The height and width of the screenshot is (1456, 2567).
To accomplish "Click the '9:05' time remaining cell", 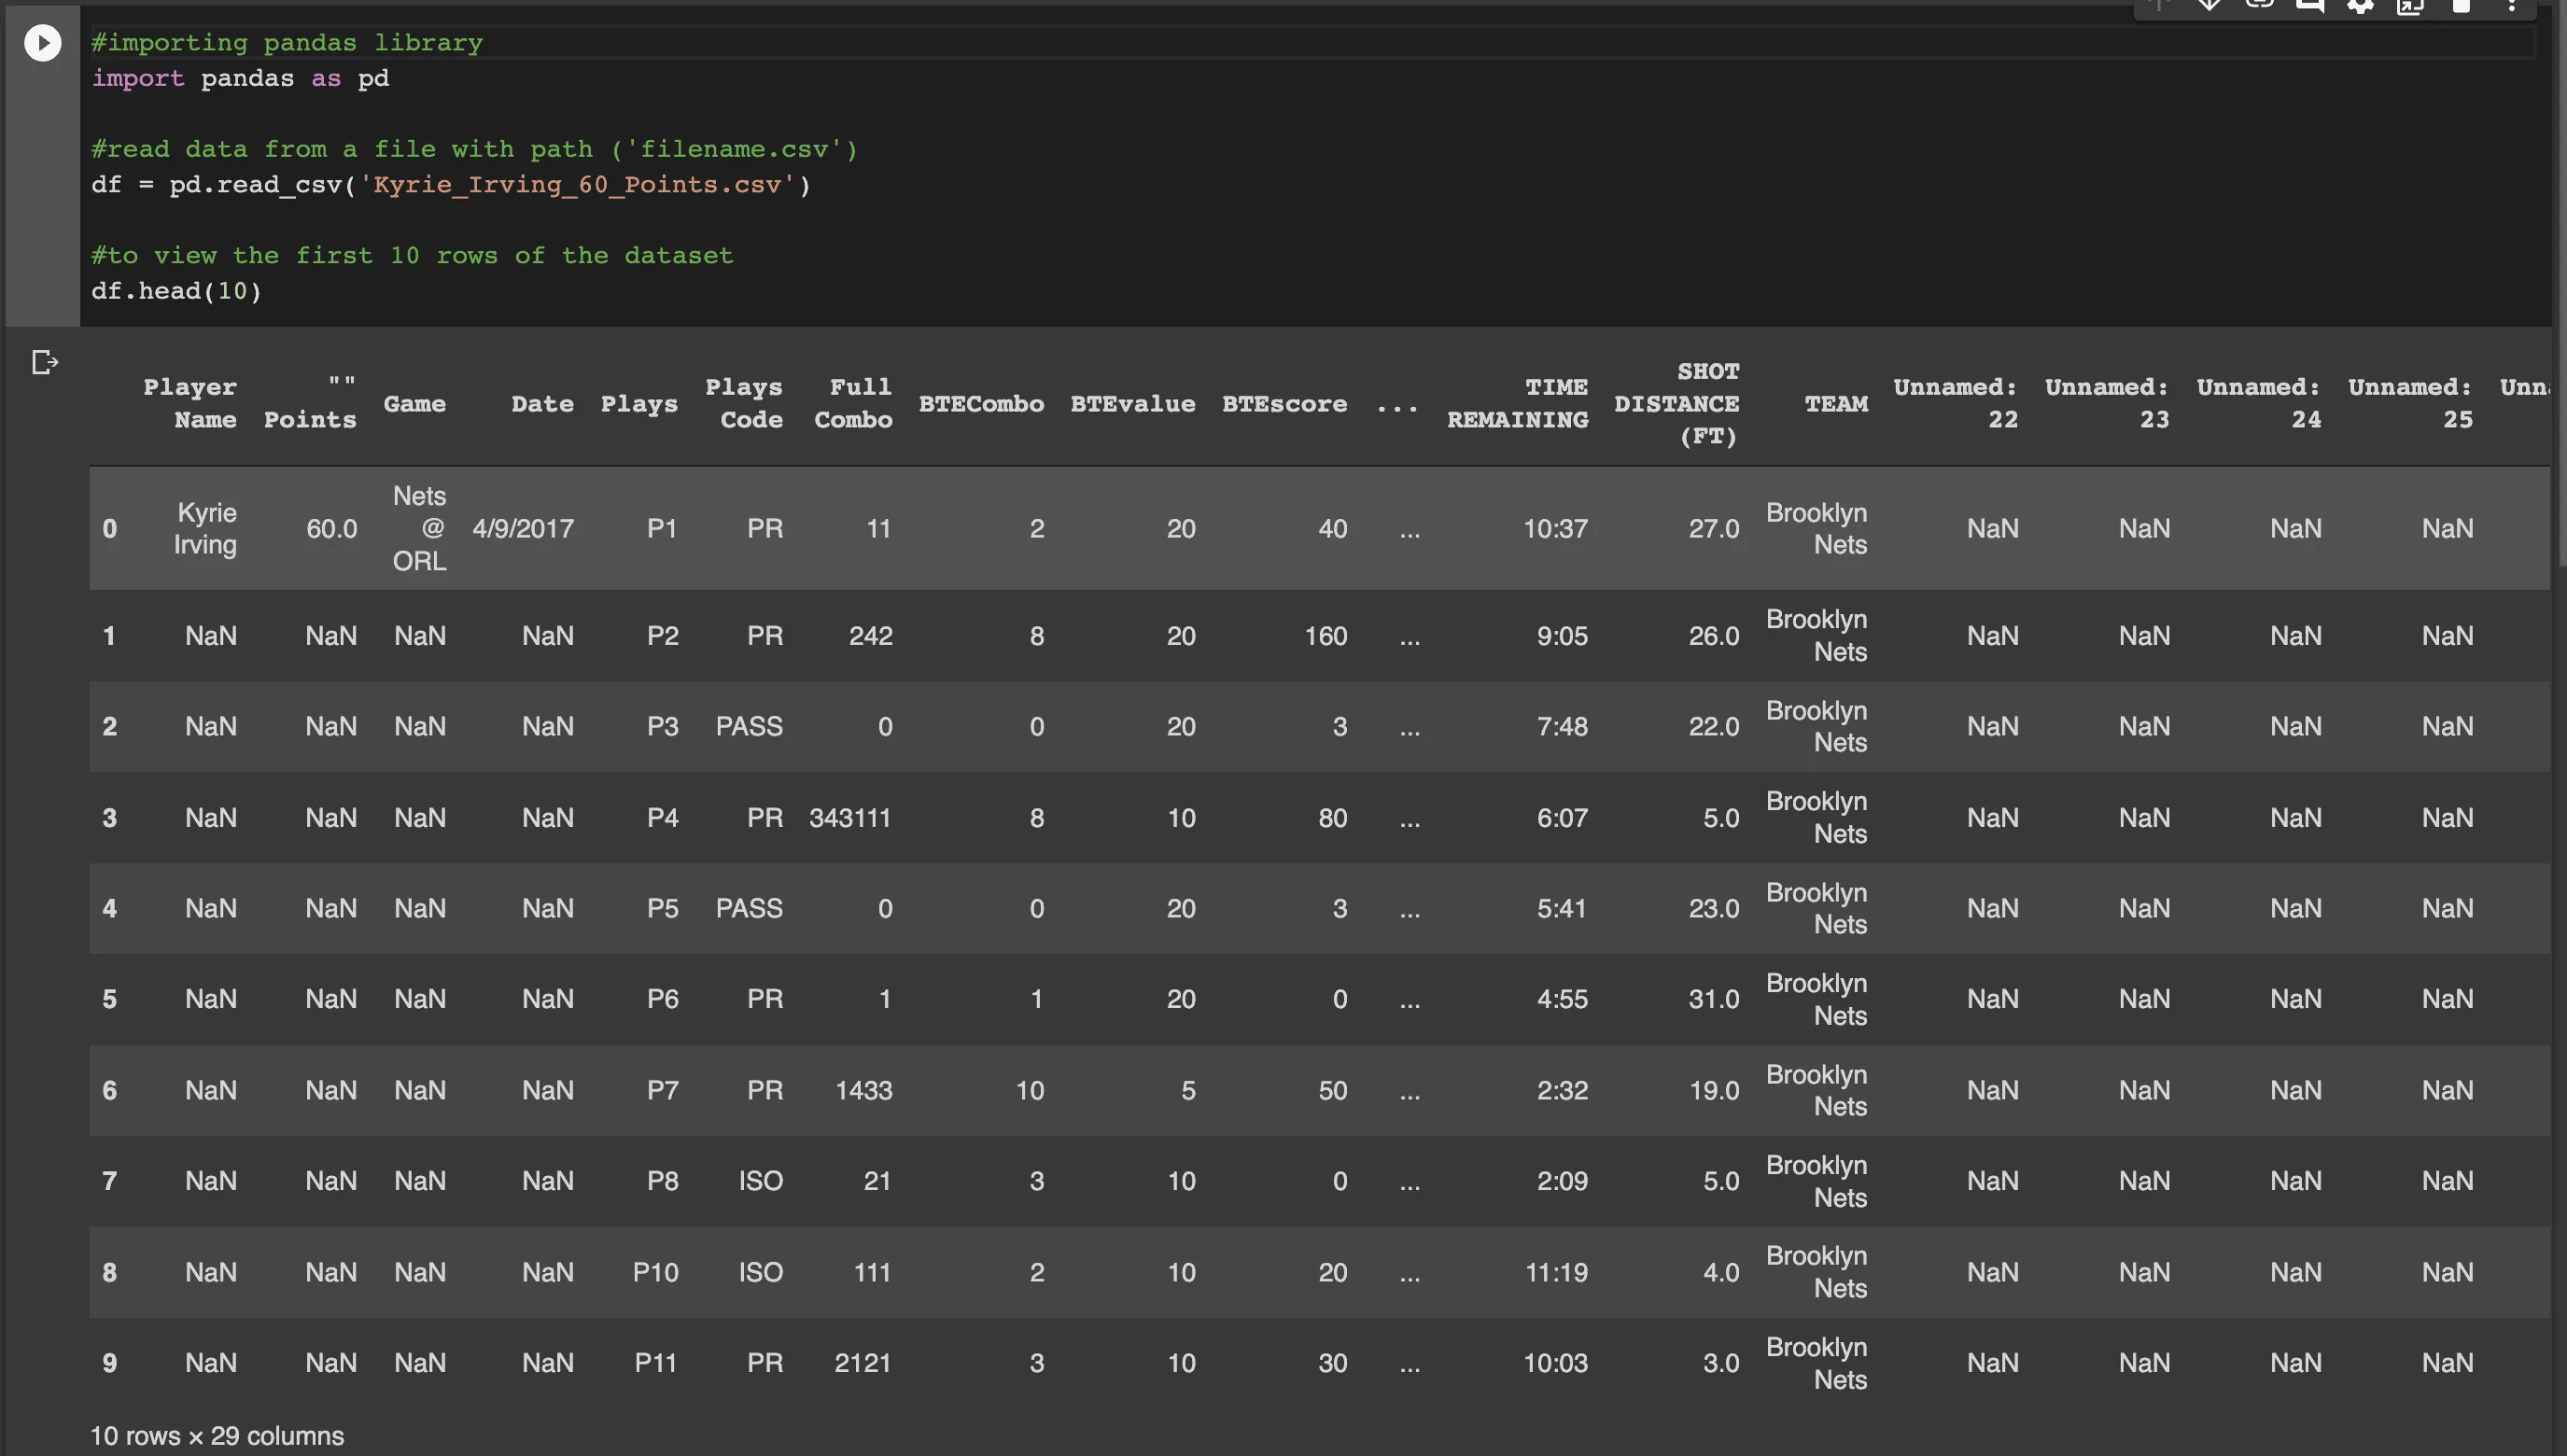I will coord(1562,636).
